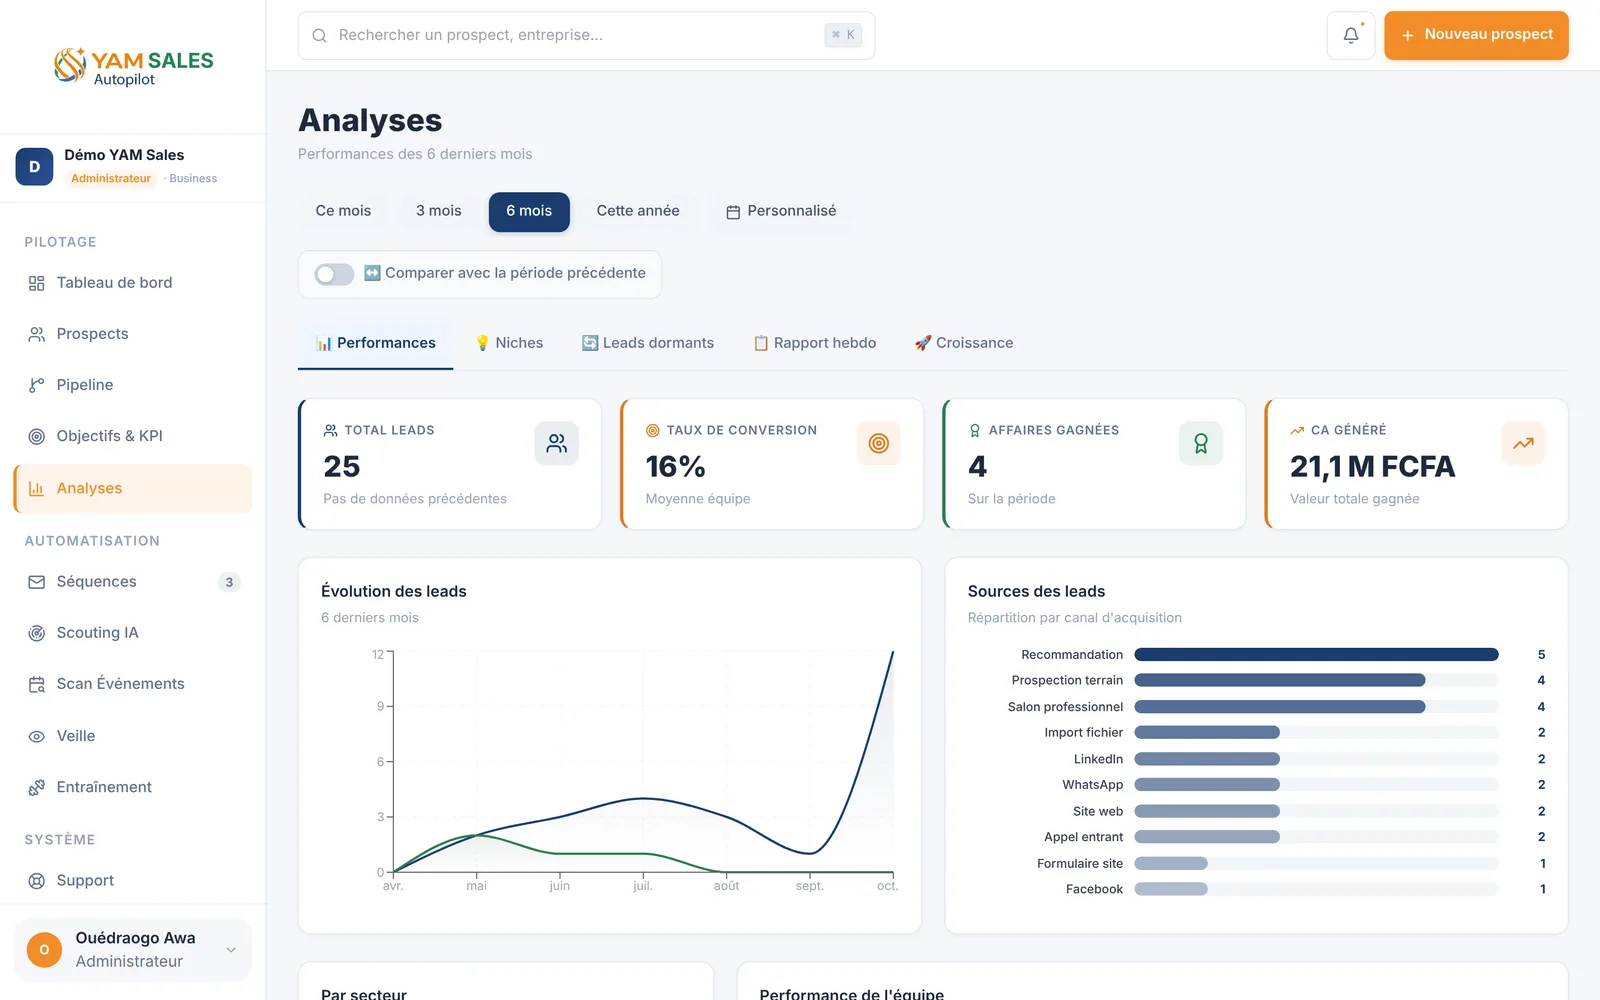This screenshot has width=1600, height=1000.
Task: Select the 3 mois period
Action: pos(439,211)
